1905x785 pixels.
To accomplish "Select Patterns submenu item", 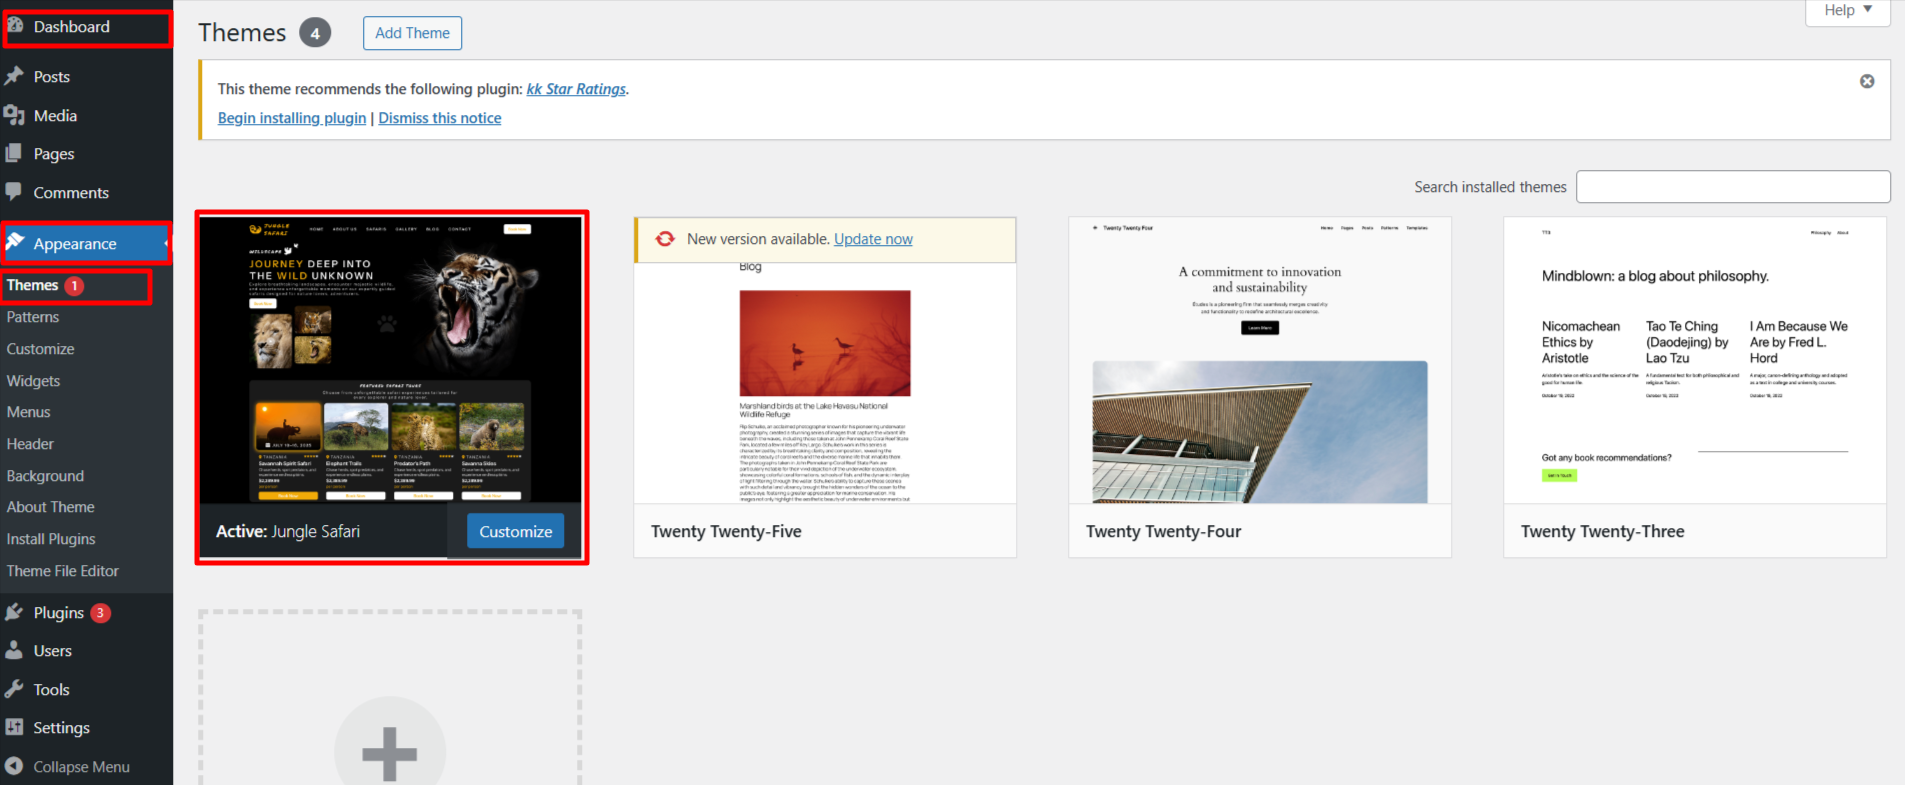I will point(33,317).
